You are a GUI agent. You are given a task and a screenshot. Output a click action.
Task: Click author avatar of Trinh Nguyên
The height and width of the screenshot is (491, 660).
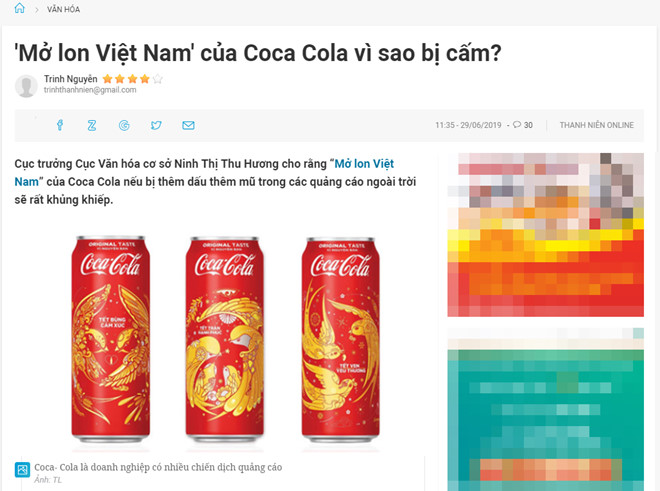point(26,86)
